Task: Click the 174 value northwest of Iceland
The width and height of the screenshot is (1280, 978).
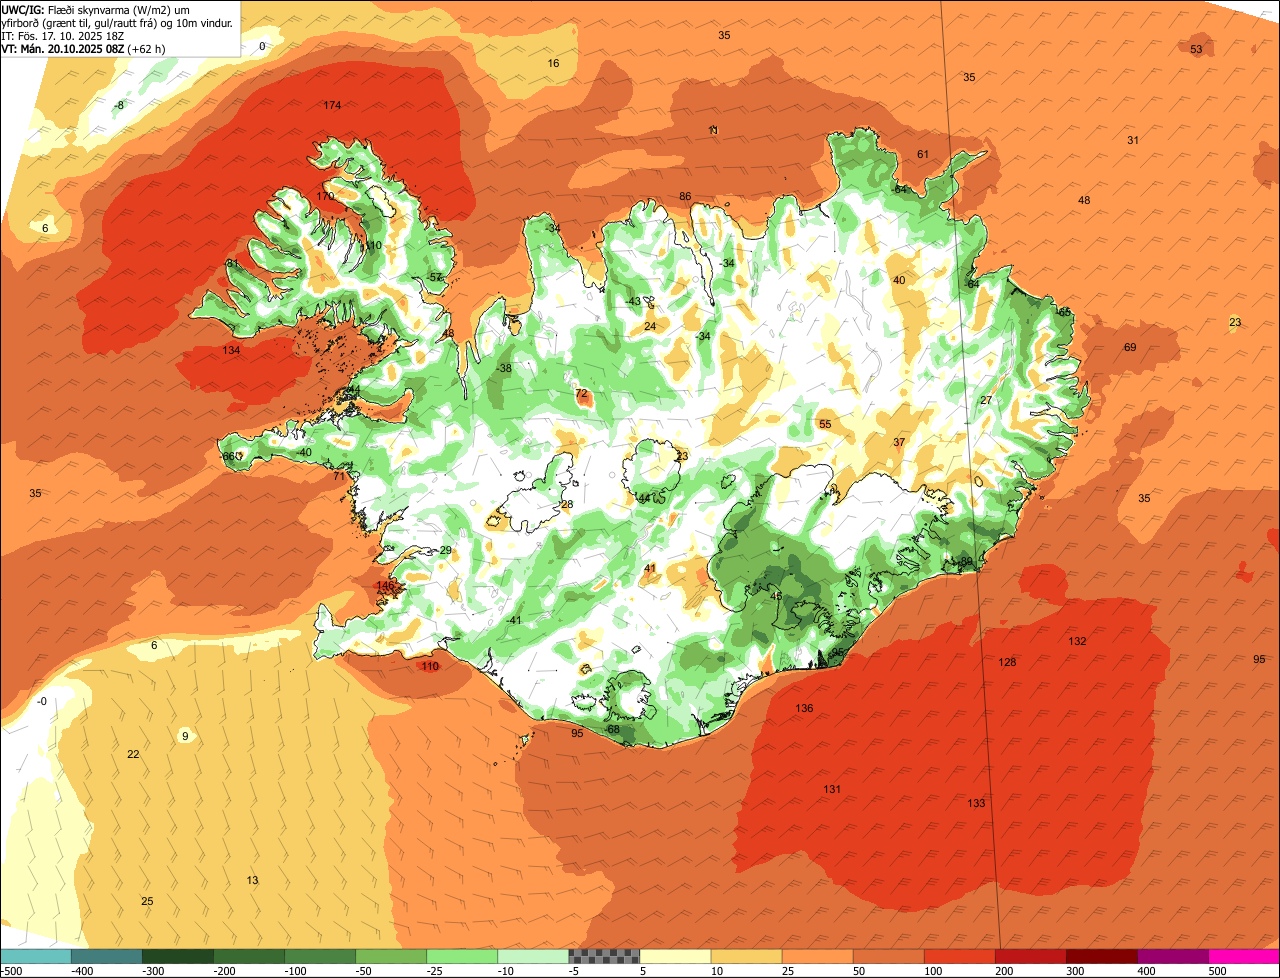Action: [332, 105]
